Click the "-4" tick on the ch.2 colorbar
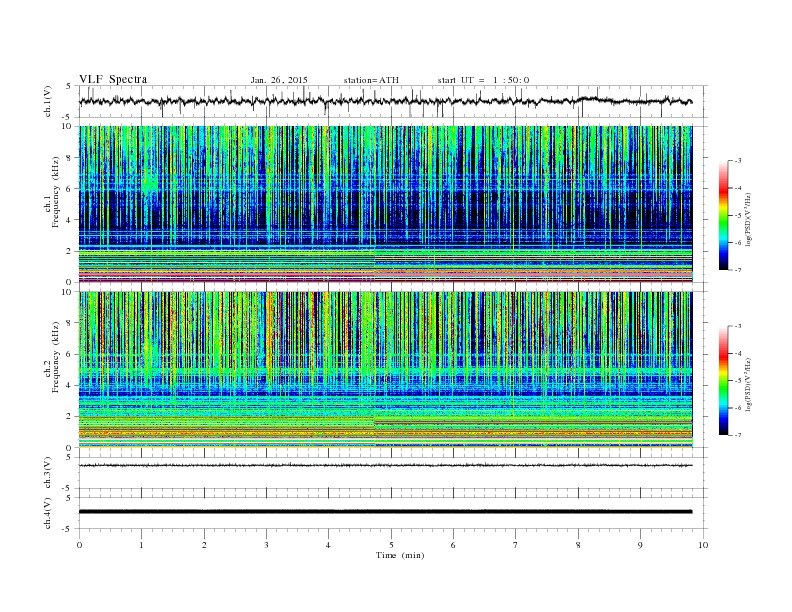This screenshot has height=612, width=792. 737,353
